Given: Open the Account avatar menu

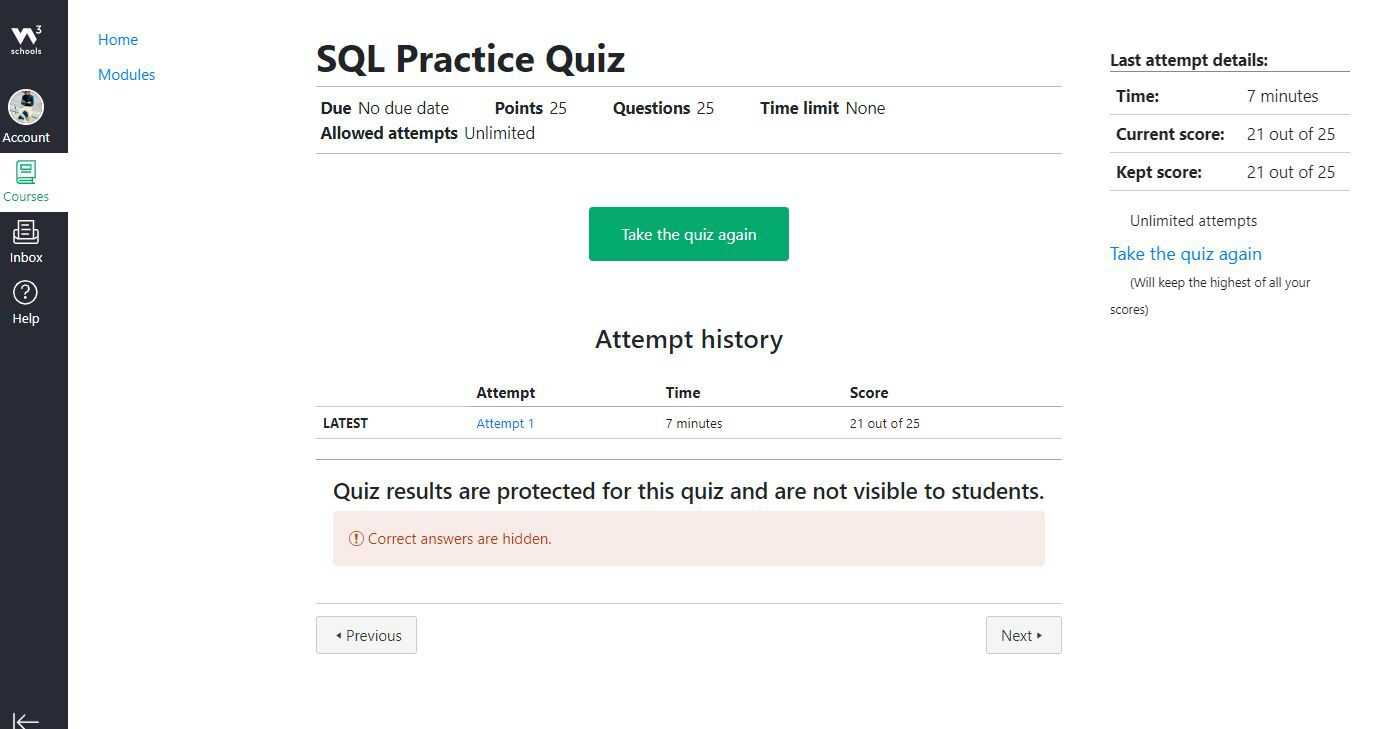Looking at the screenshot, I should [26, 108].
